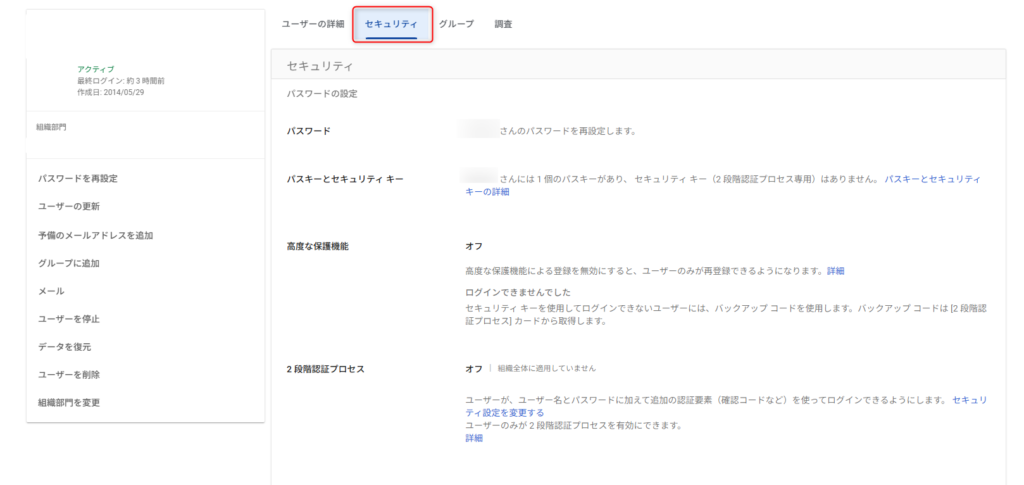Follow the セキュリティ設定を変更する link
The image size is (1024, 485).
(x=969, y=400)
